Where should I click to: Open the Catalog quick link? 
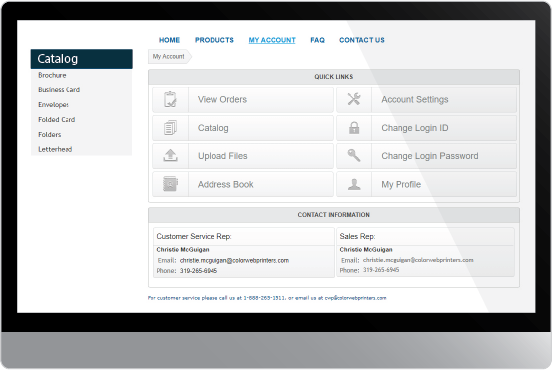243,128
